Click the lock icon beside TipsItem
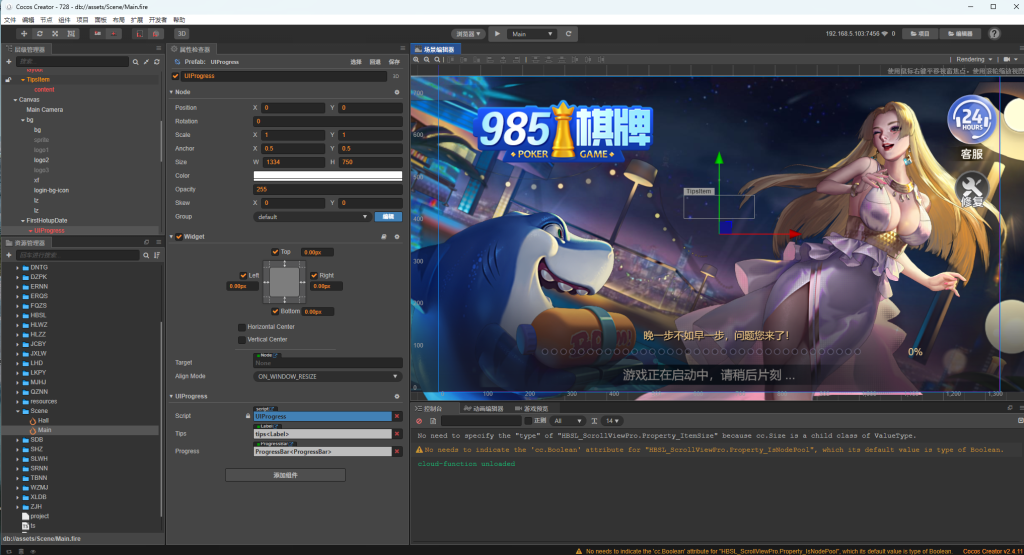Screen dimensions: 1024x555 click(8, 80)
